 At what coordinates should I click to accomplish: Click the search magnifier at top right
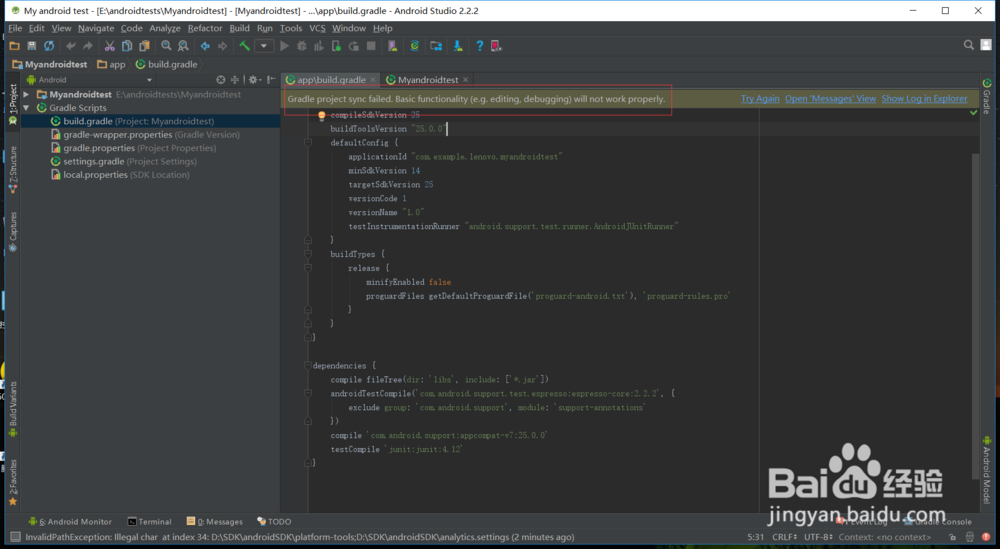(969, 45)
